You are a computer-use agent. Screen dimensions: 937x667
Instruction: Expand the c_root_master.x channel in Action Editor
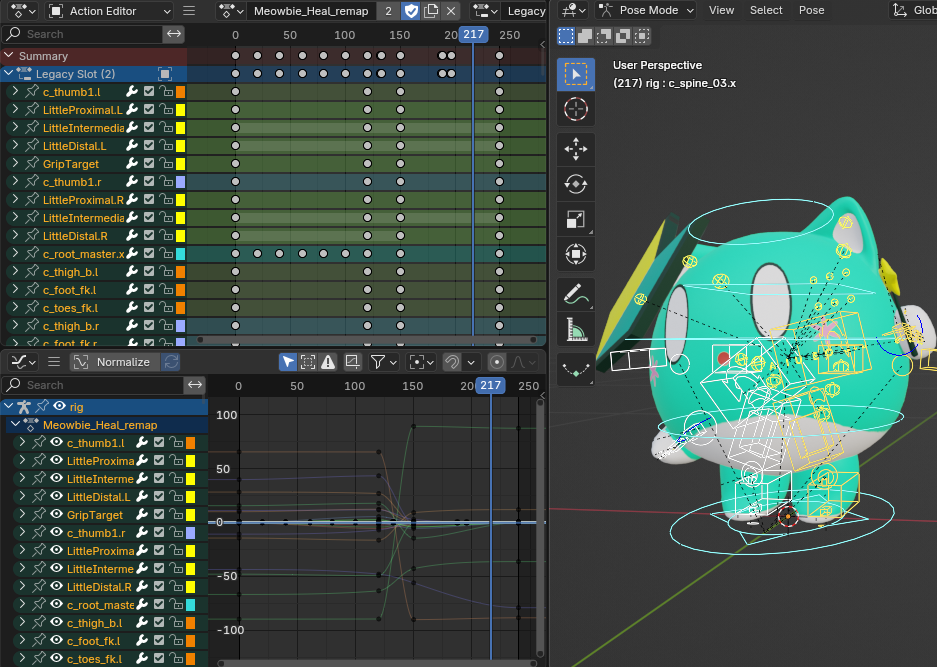(x=16, y=253)
